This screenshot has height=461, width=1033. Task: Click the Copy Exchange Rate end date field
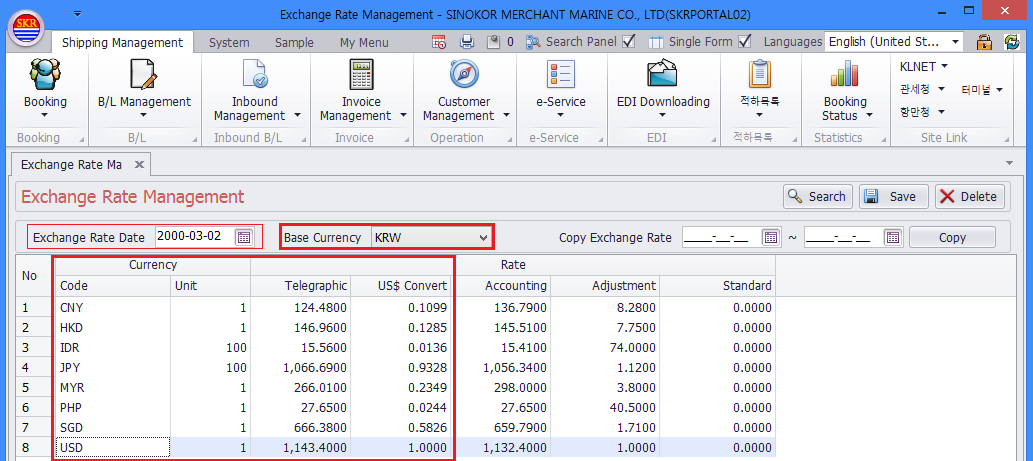click(845, 238)
